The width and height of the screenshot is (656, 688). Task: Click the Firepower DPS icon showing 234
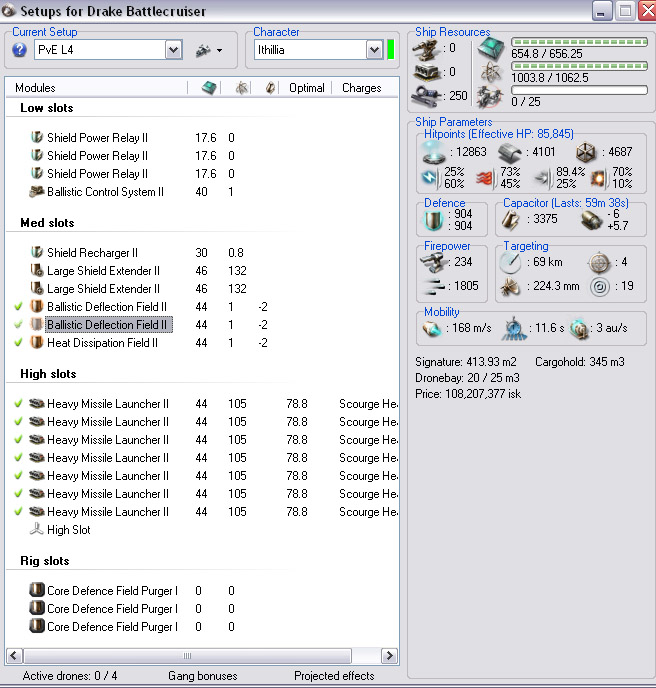click(434, 262)
